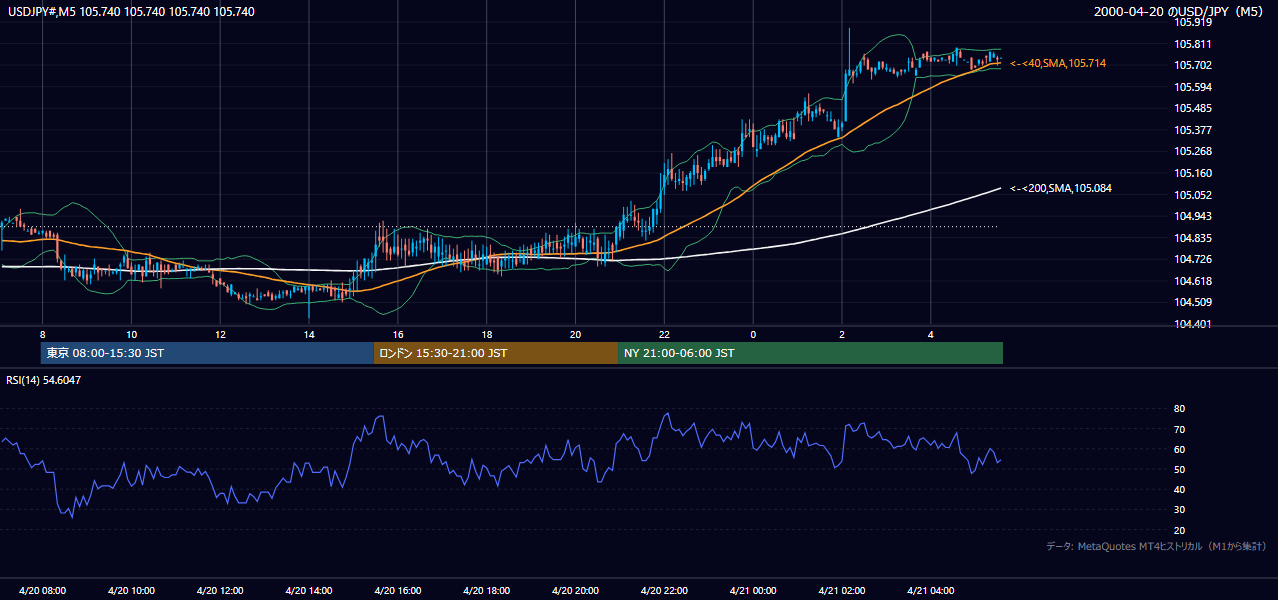Click the 4/20 16:00 date label

coord(398,590)
